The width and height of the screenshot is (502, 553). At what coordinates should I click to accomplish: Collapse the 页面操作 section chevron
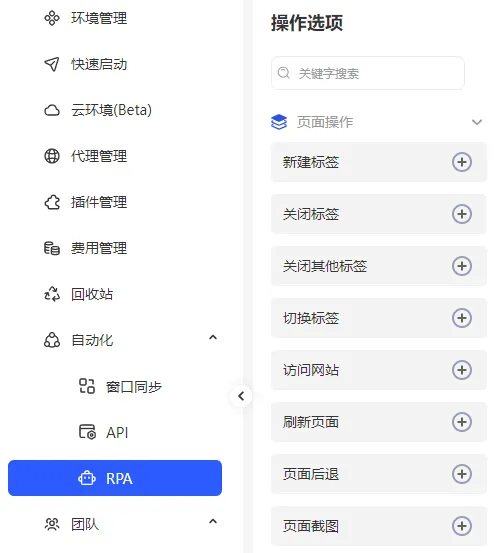(x=477, y=122)
